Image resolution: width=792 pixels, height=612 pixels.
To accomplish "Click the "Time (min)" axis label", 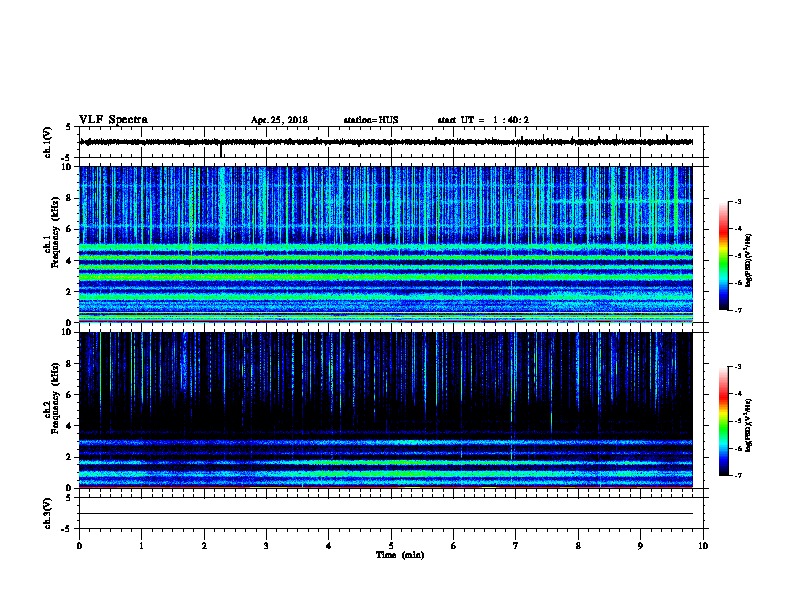I will 400,555.
